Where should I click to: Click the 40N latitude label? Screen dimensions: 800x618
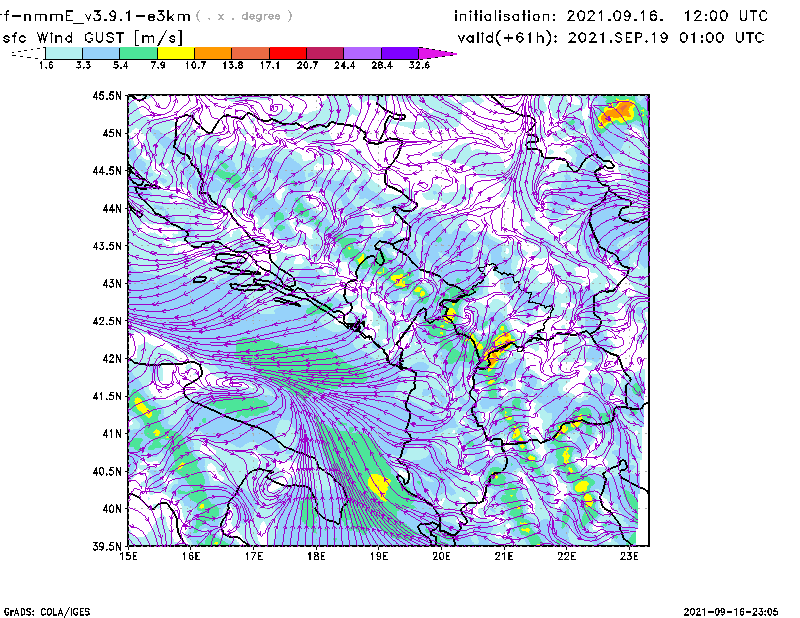click(112, 508)
